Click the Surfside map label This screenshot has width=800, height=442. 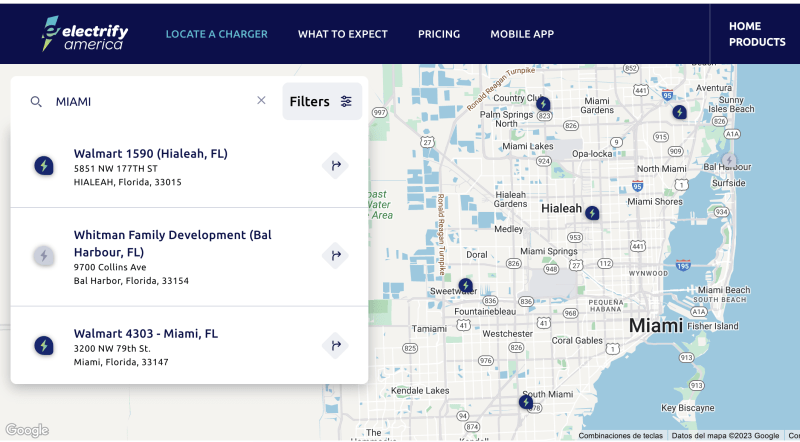tap(729, 183)
